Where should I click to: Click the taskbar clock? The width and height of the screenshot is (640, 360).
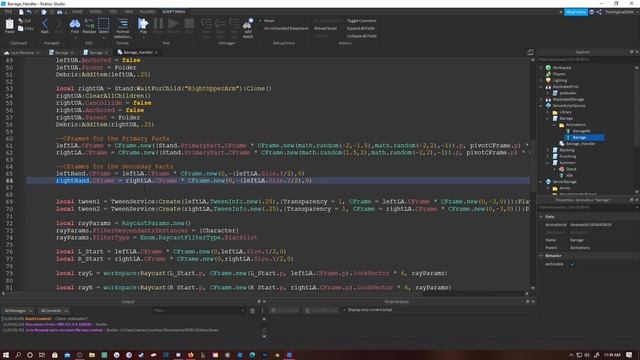pyautogui.click(x=612, y=355)
